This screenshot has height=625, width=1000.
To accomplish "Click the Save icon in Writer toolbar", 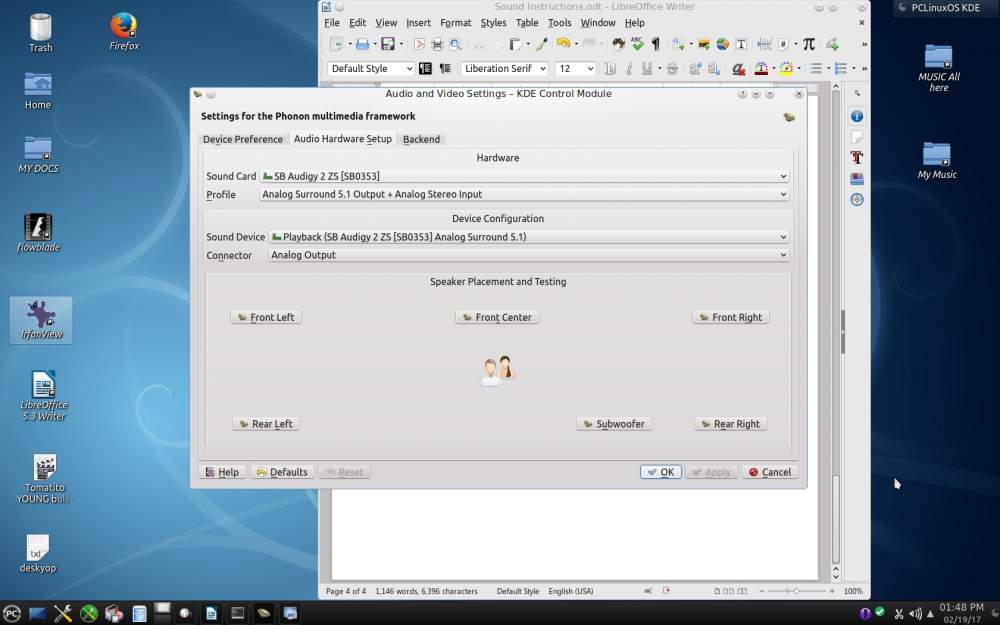I will 388,44.
